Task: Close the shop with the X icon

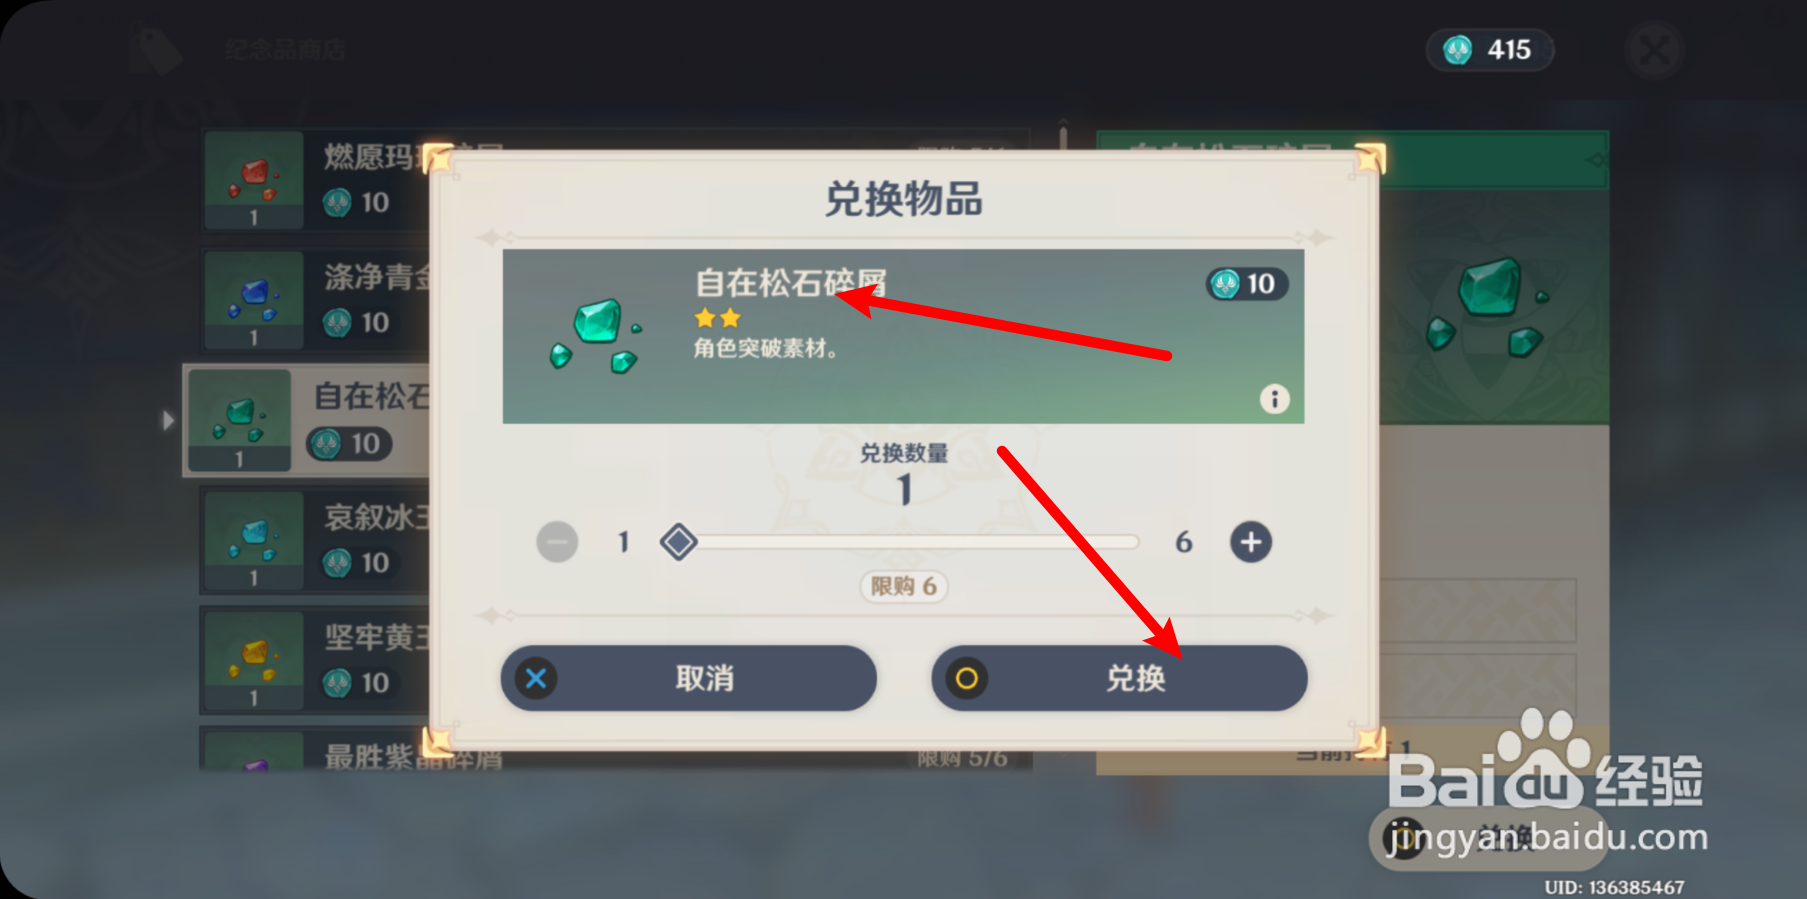Action: [x=1655, y=50]
